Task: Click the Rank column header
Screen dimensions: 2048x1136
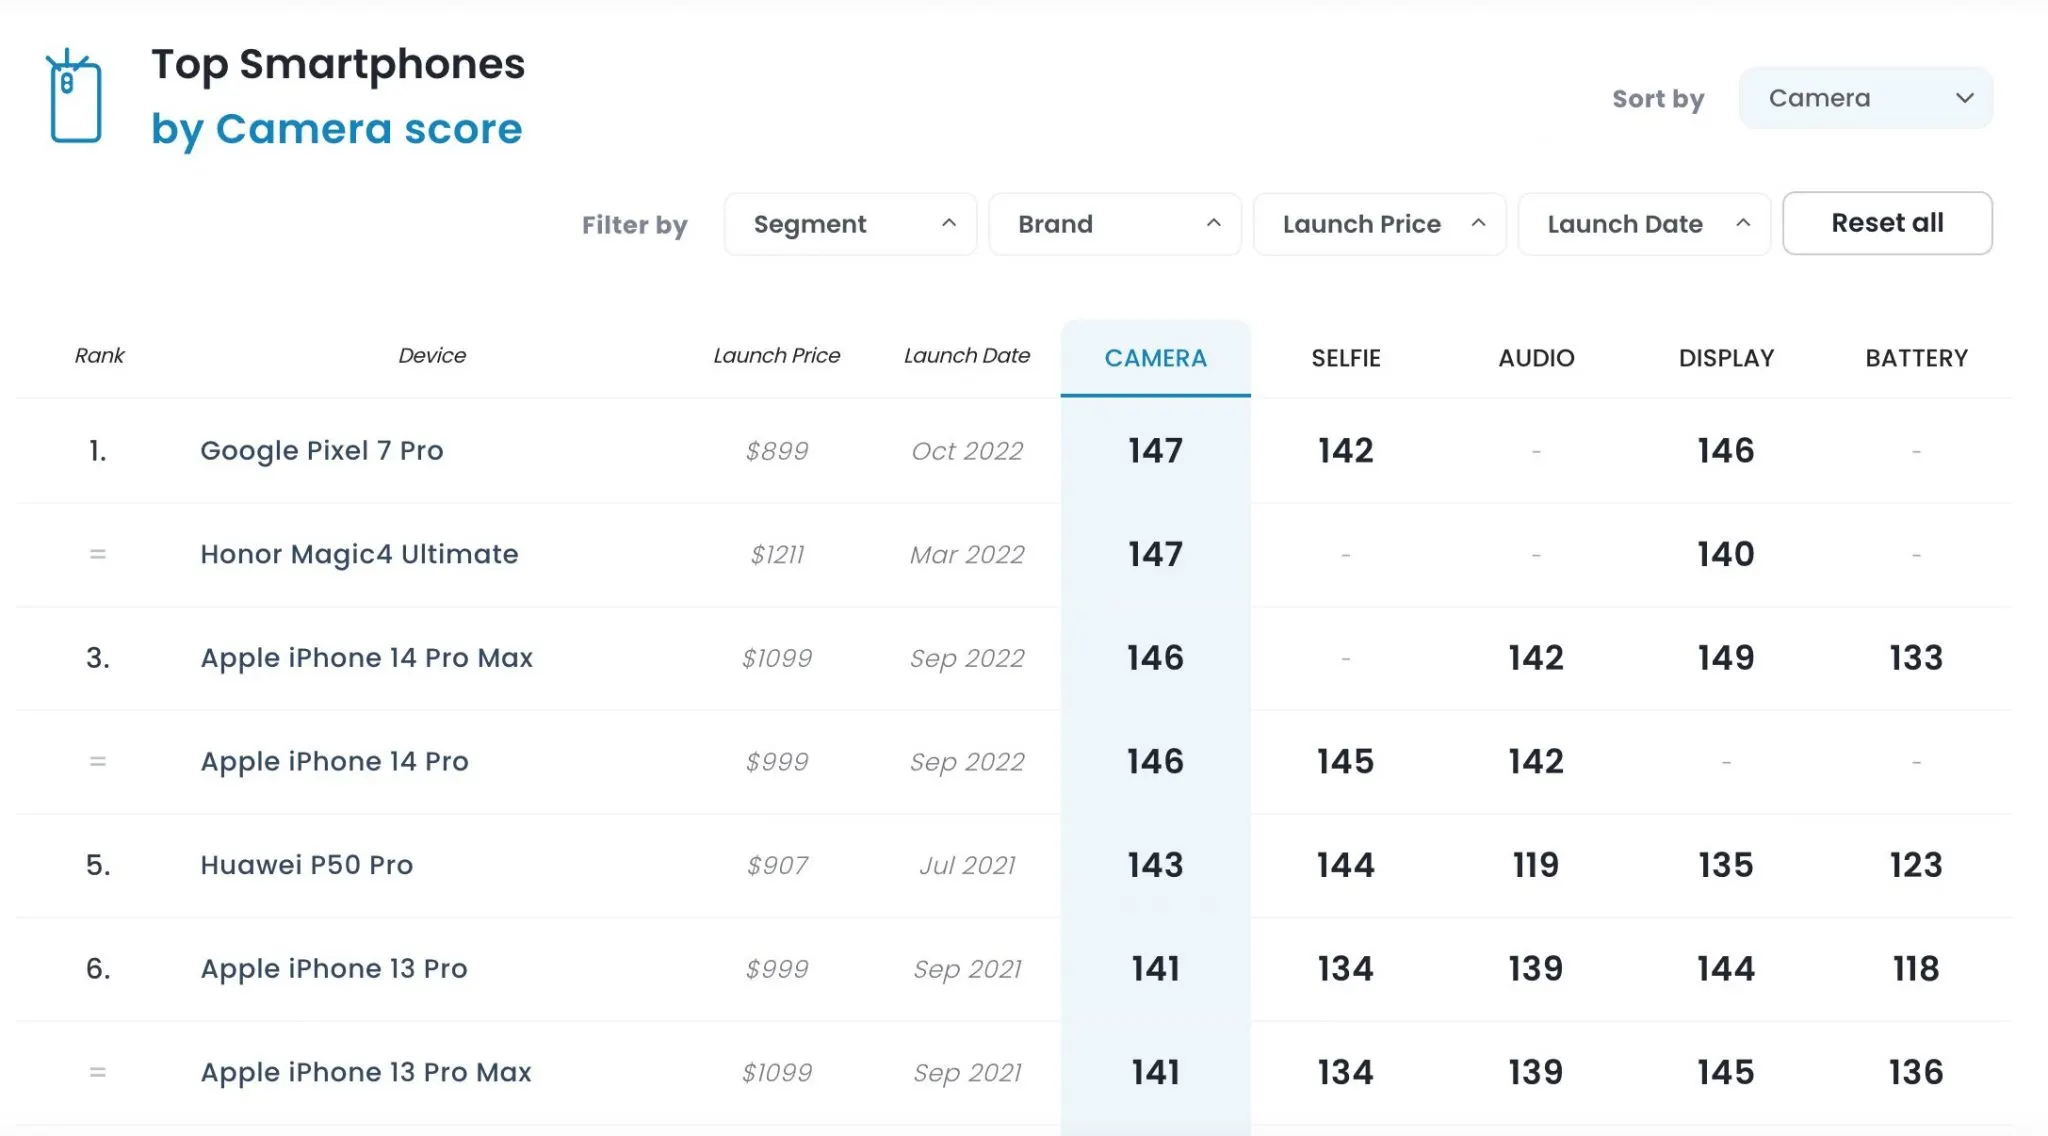Action: (99, 356)
